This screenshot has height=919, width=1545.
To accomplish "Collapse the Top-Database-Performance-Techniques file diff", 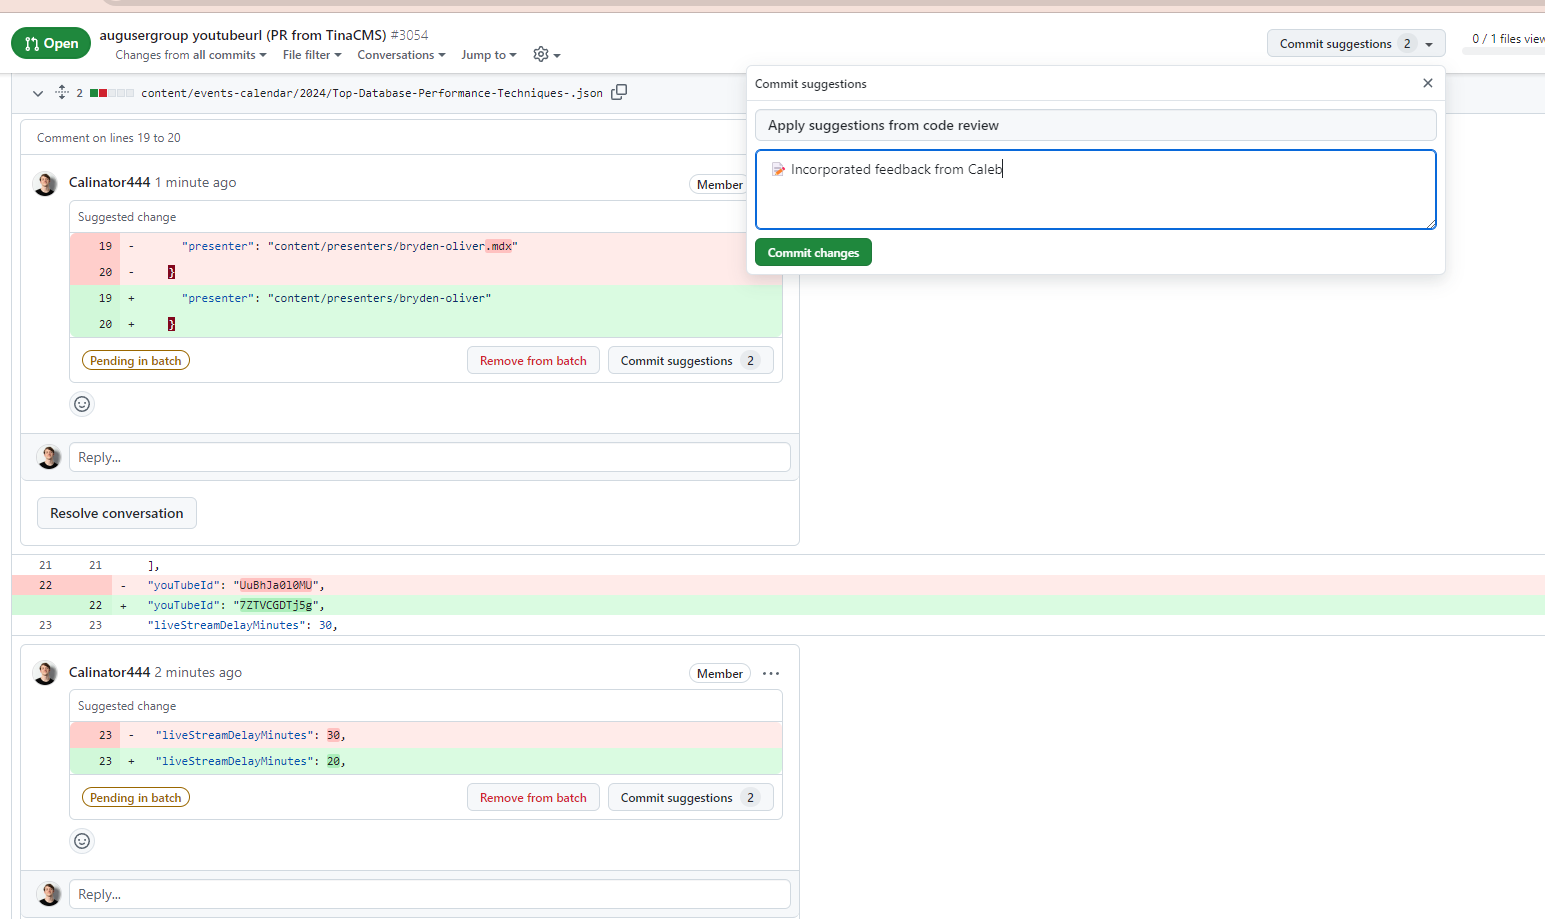I will 38,93.
